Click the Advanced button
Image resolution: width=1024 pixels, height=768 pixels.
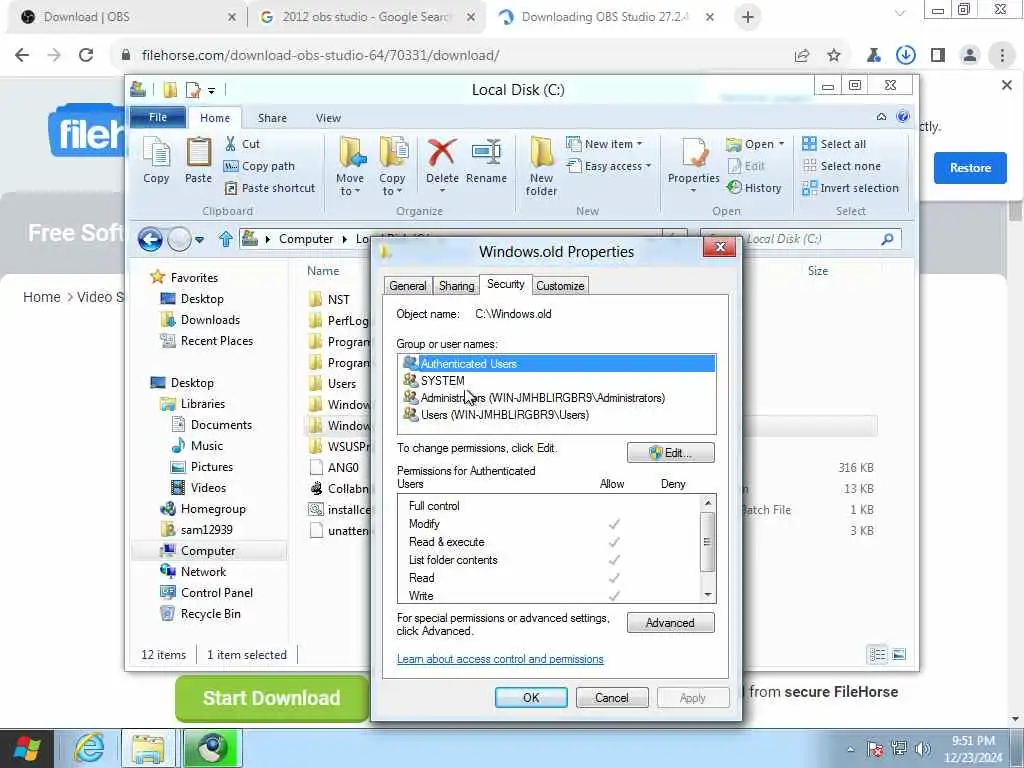pos(671,622)
